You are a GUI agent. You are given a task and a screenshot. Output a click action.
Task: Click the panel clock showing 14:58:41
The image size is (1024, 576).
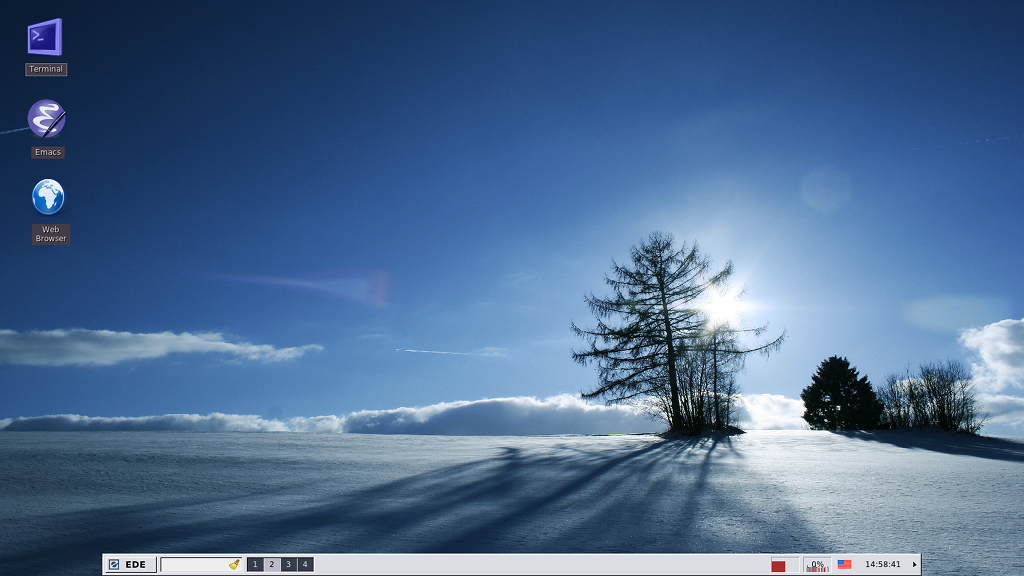tap(883, 564)
